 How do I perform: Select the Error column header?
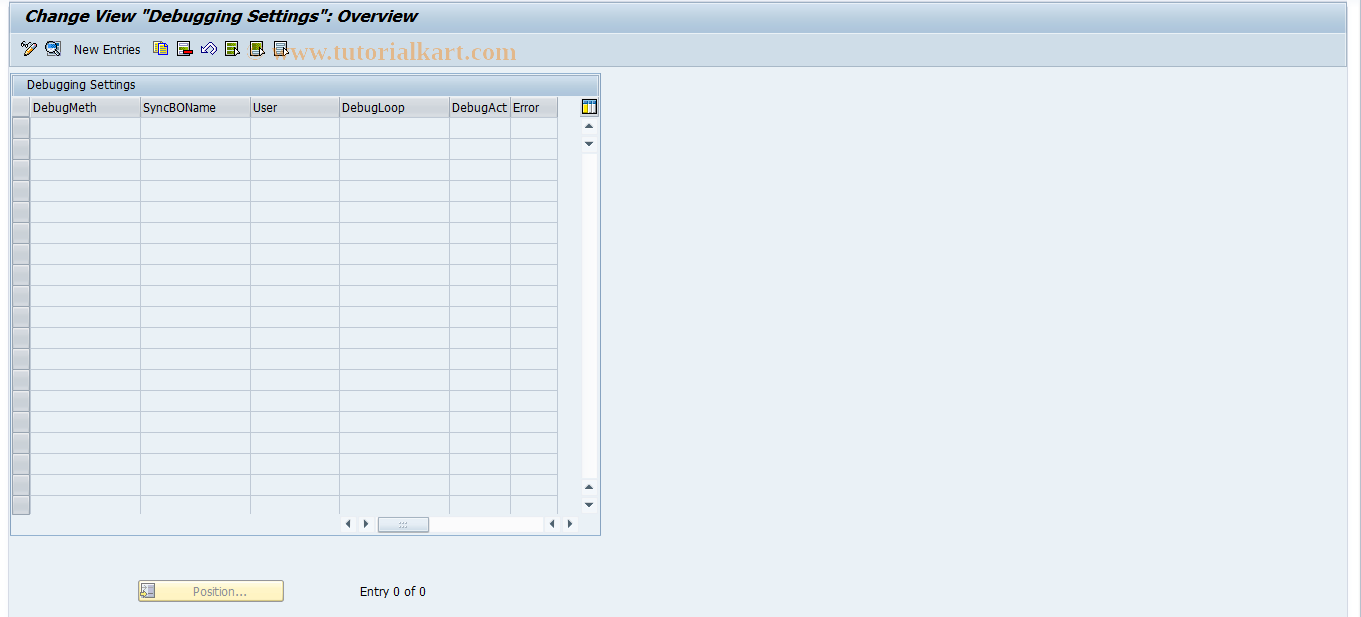[x=534, y=107]
